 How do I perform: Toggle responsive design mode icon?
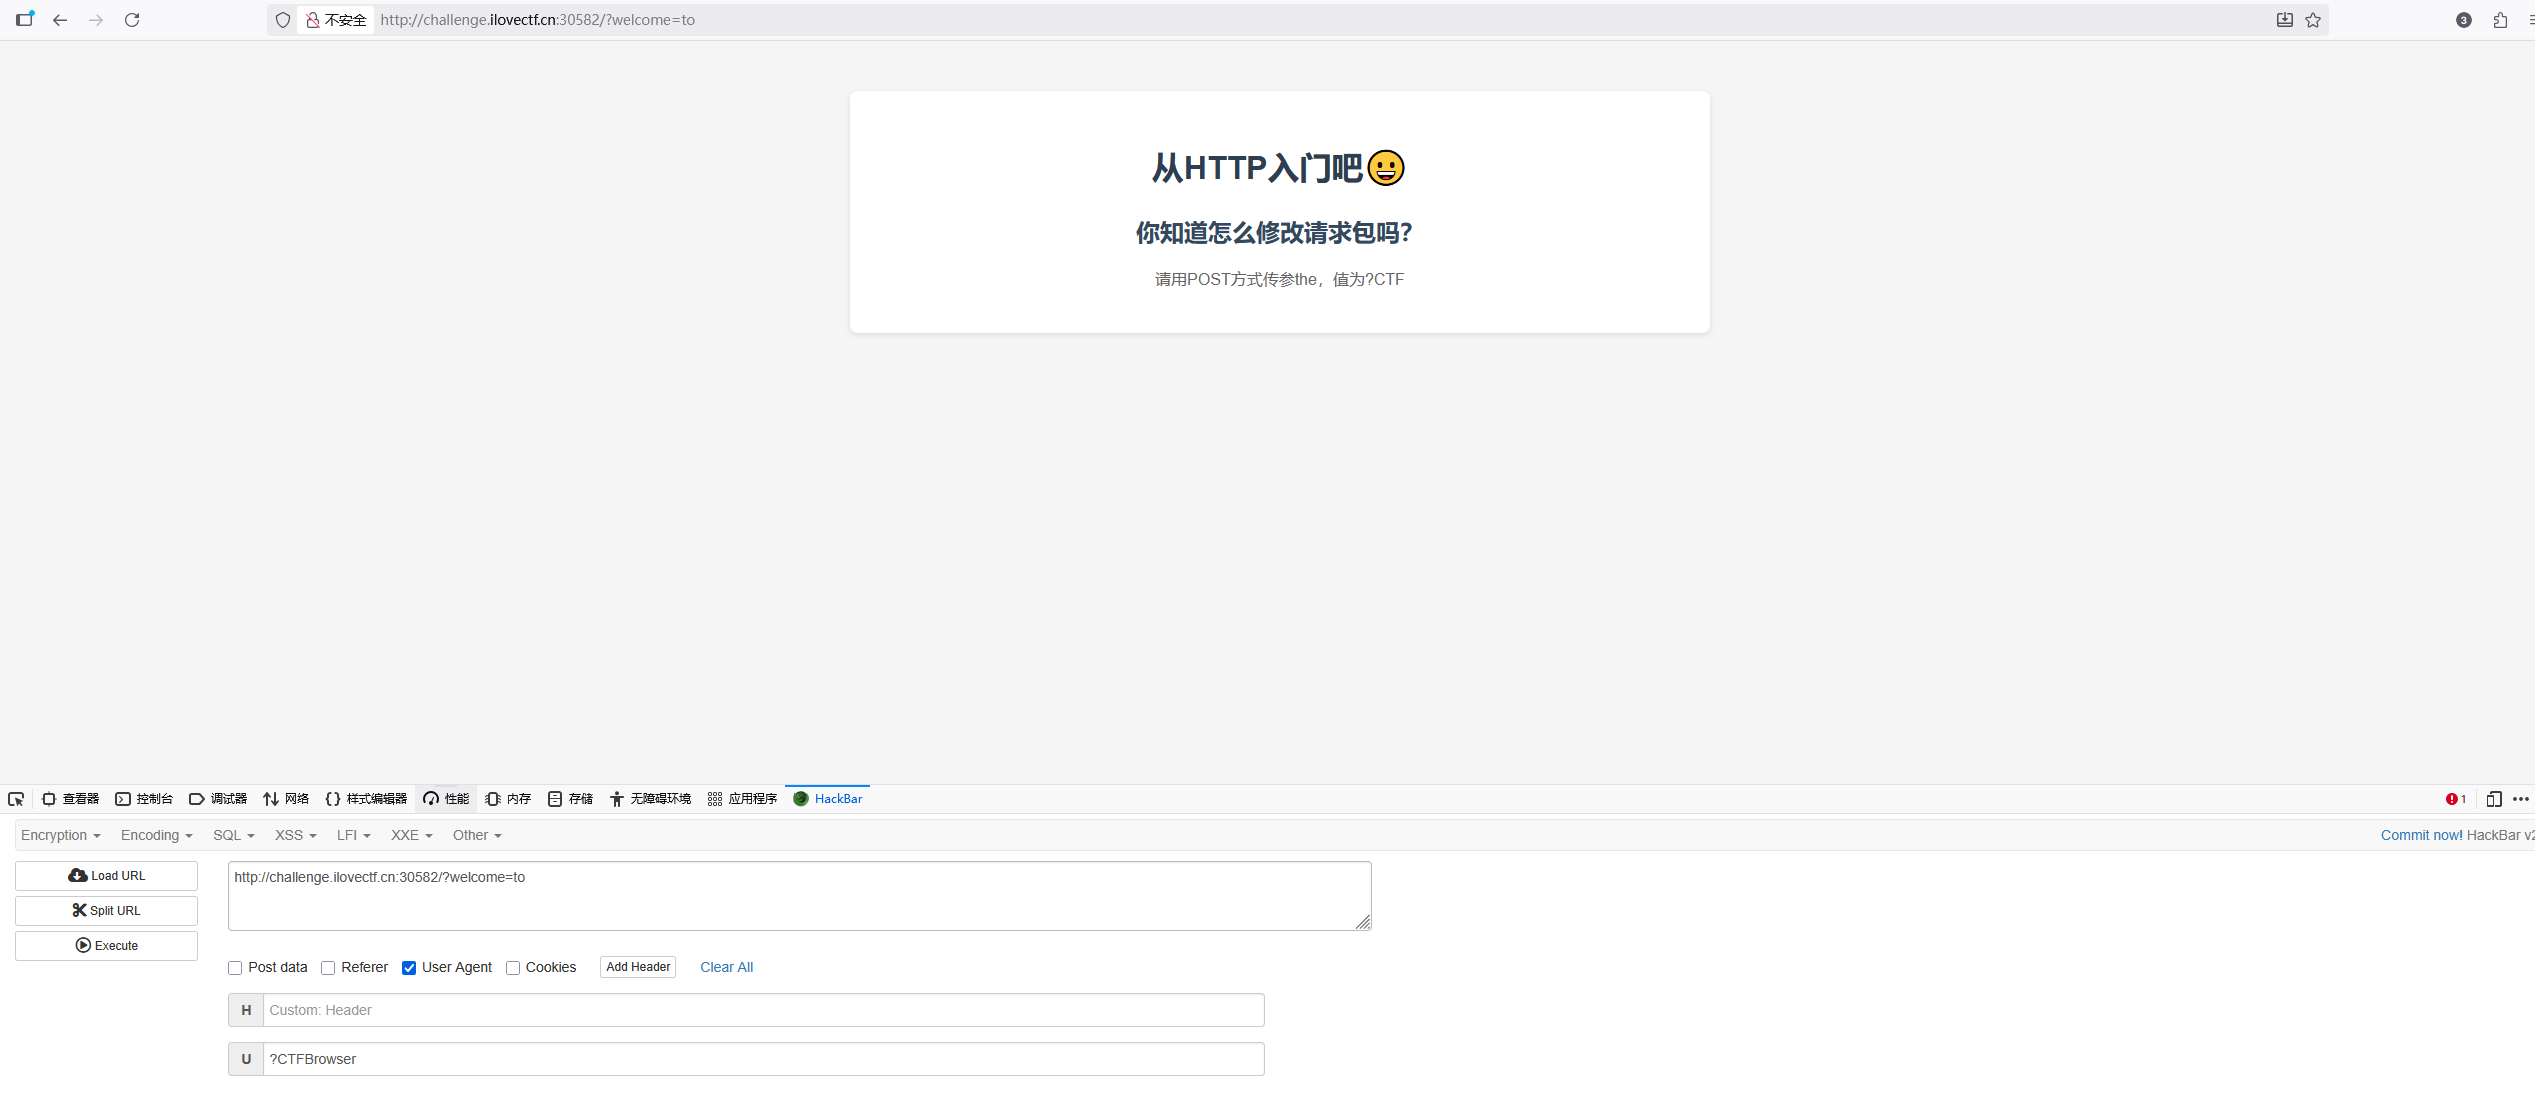click(x=2494, y=799)
